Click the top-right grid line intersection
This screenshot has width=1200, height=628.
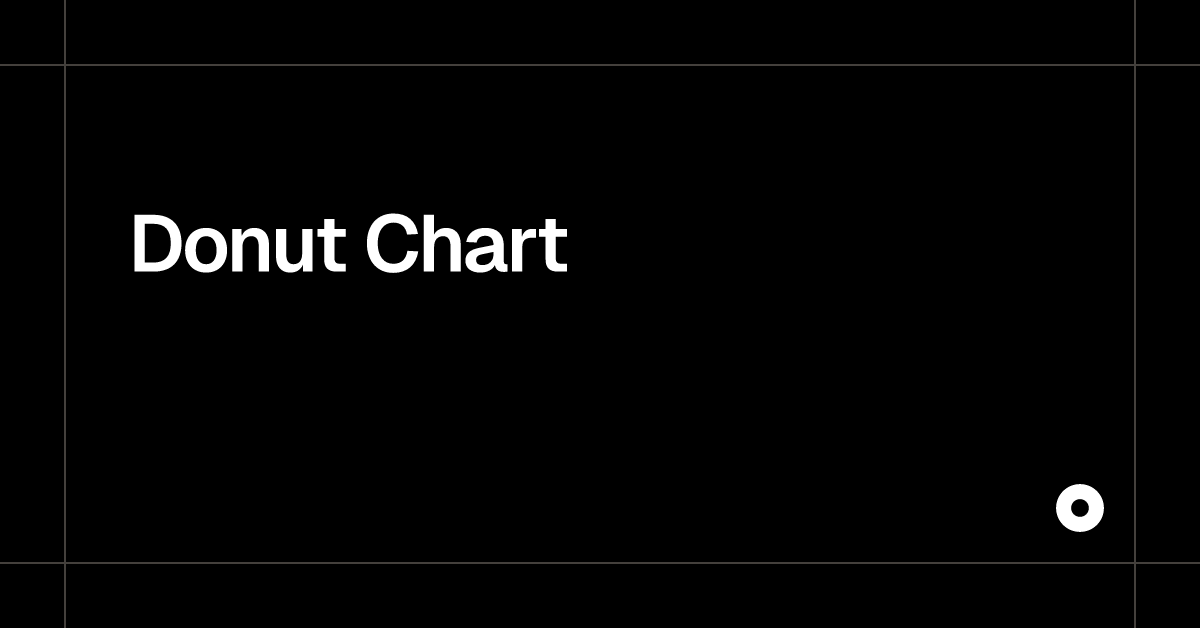[x=1135, y=65]
